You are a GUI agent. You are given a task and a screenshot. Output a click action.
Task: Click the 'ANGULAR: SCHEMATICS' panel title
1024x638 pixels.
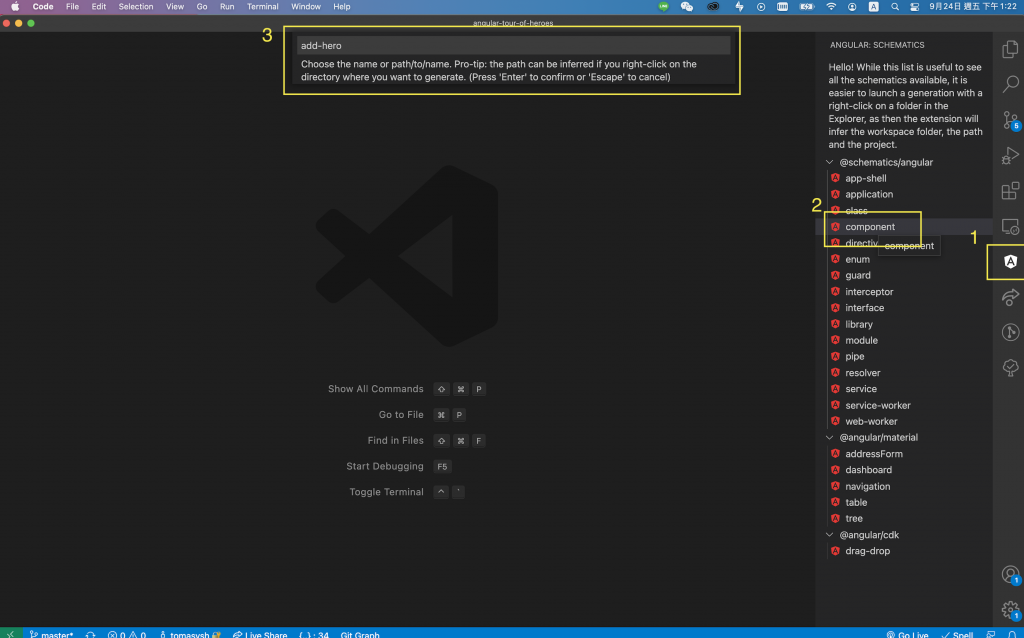[x=877, y=45]
